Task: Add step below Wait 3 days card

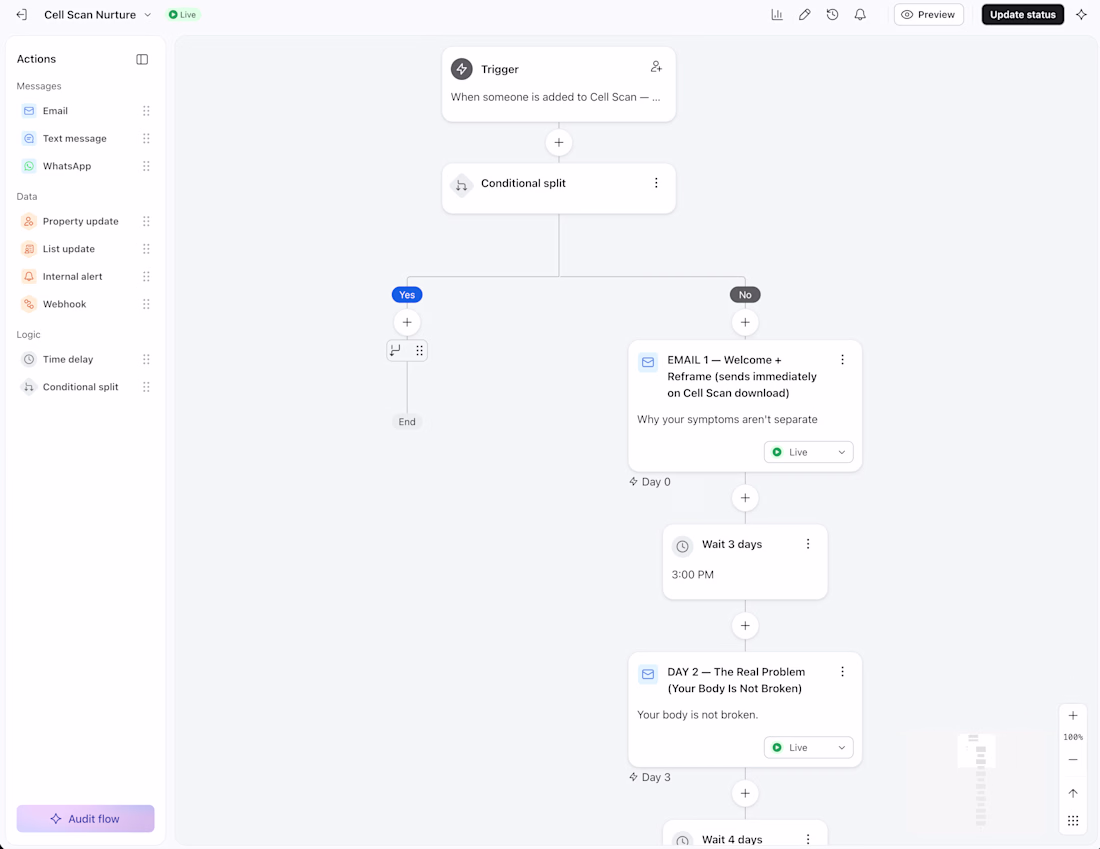Action: tap(745, 626)
